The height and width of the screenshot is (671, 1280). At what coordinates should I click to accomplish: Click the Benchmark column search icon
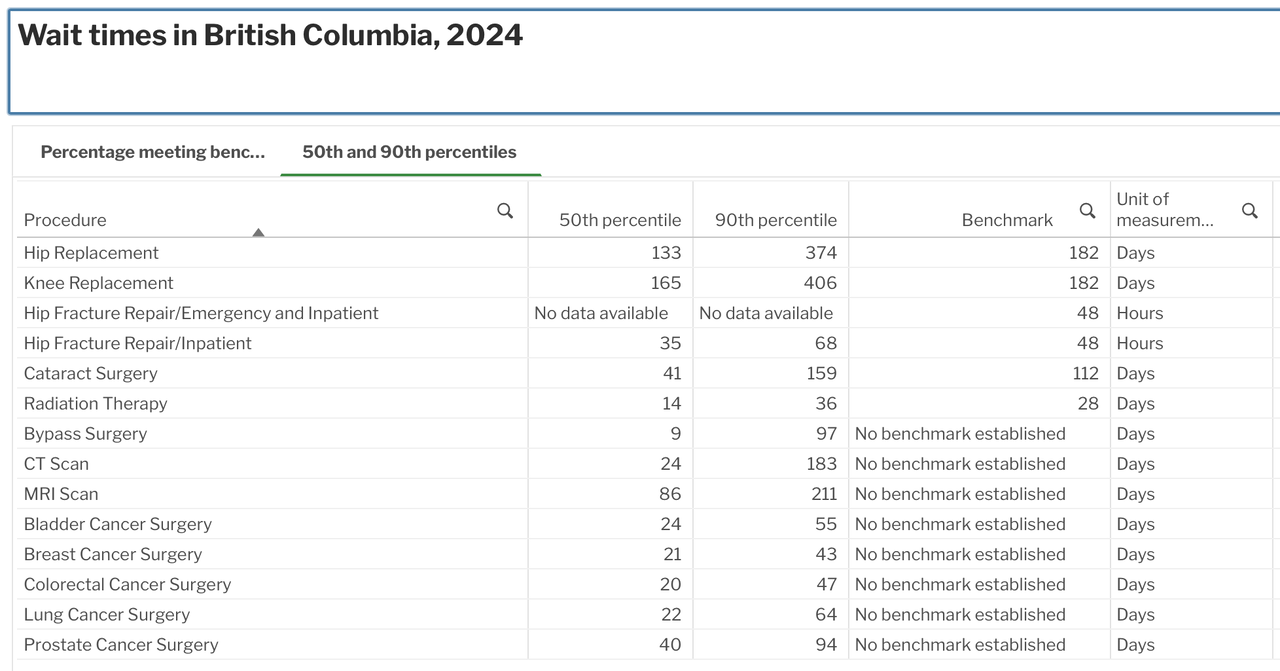click(x=1087, y=210)
